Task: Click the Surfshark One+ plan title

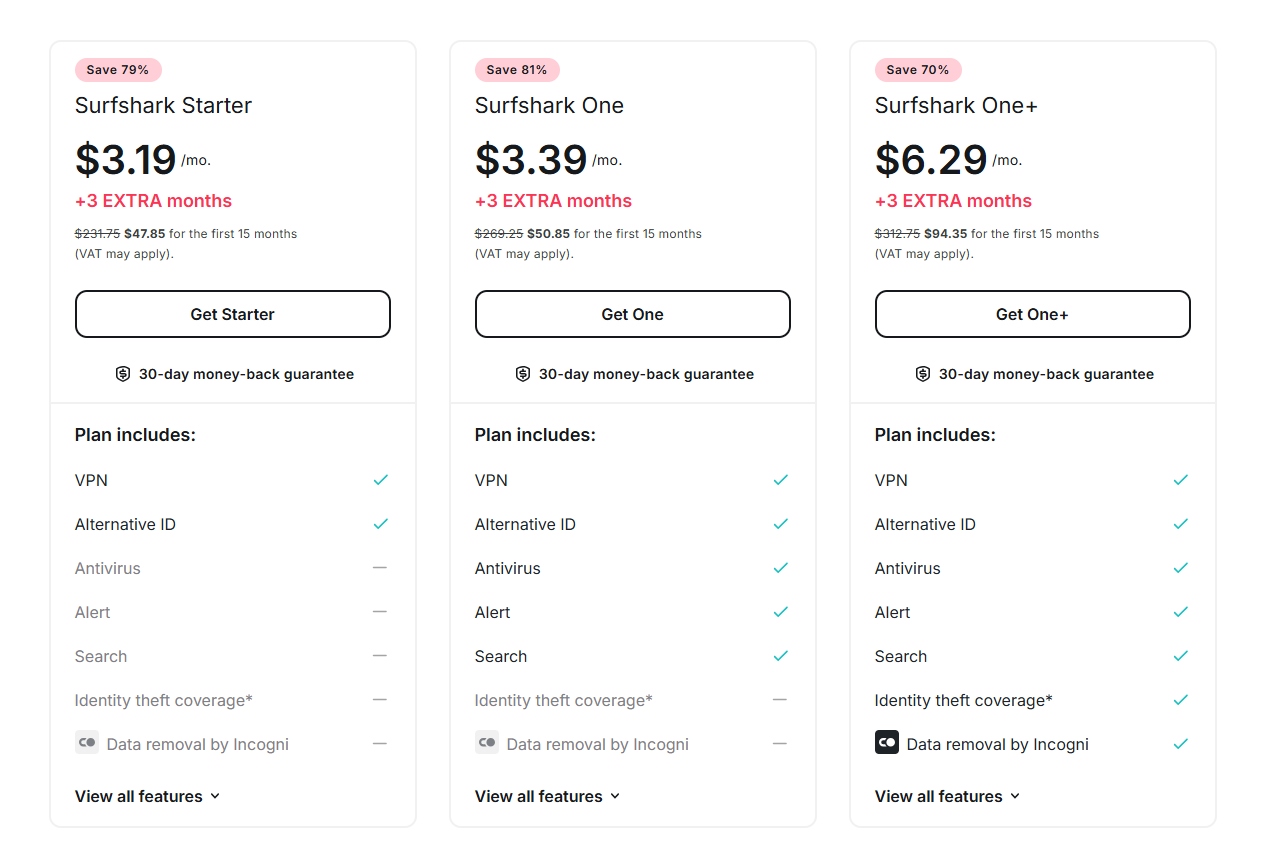Action: point(956,105)
